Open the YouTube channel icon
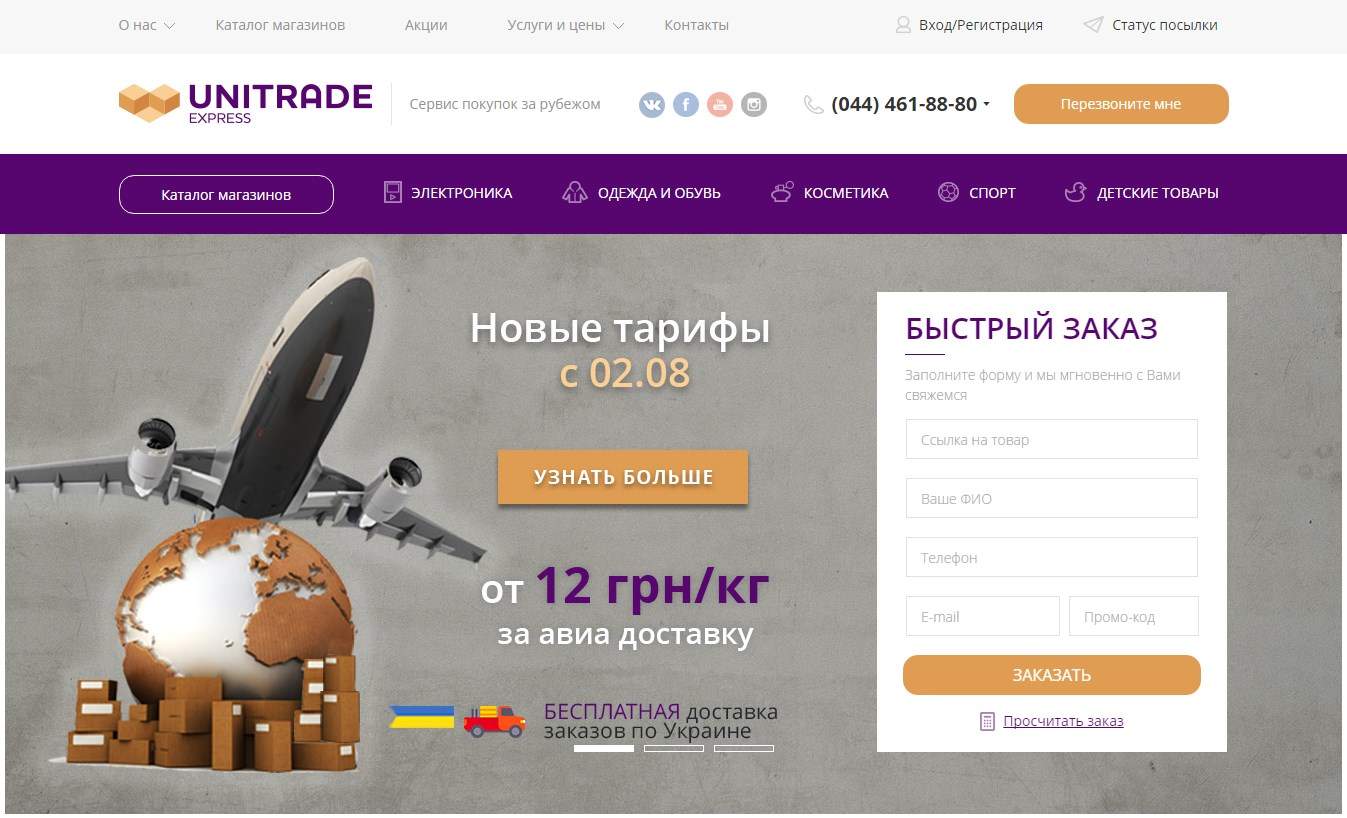The width and height of the screenshot is (1347, 818). point(720,104)
